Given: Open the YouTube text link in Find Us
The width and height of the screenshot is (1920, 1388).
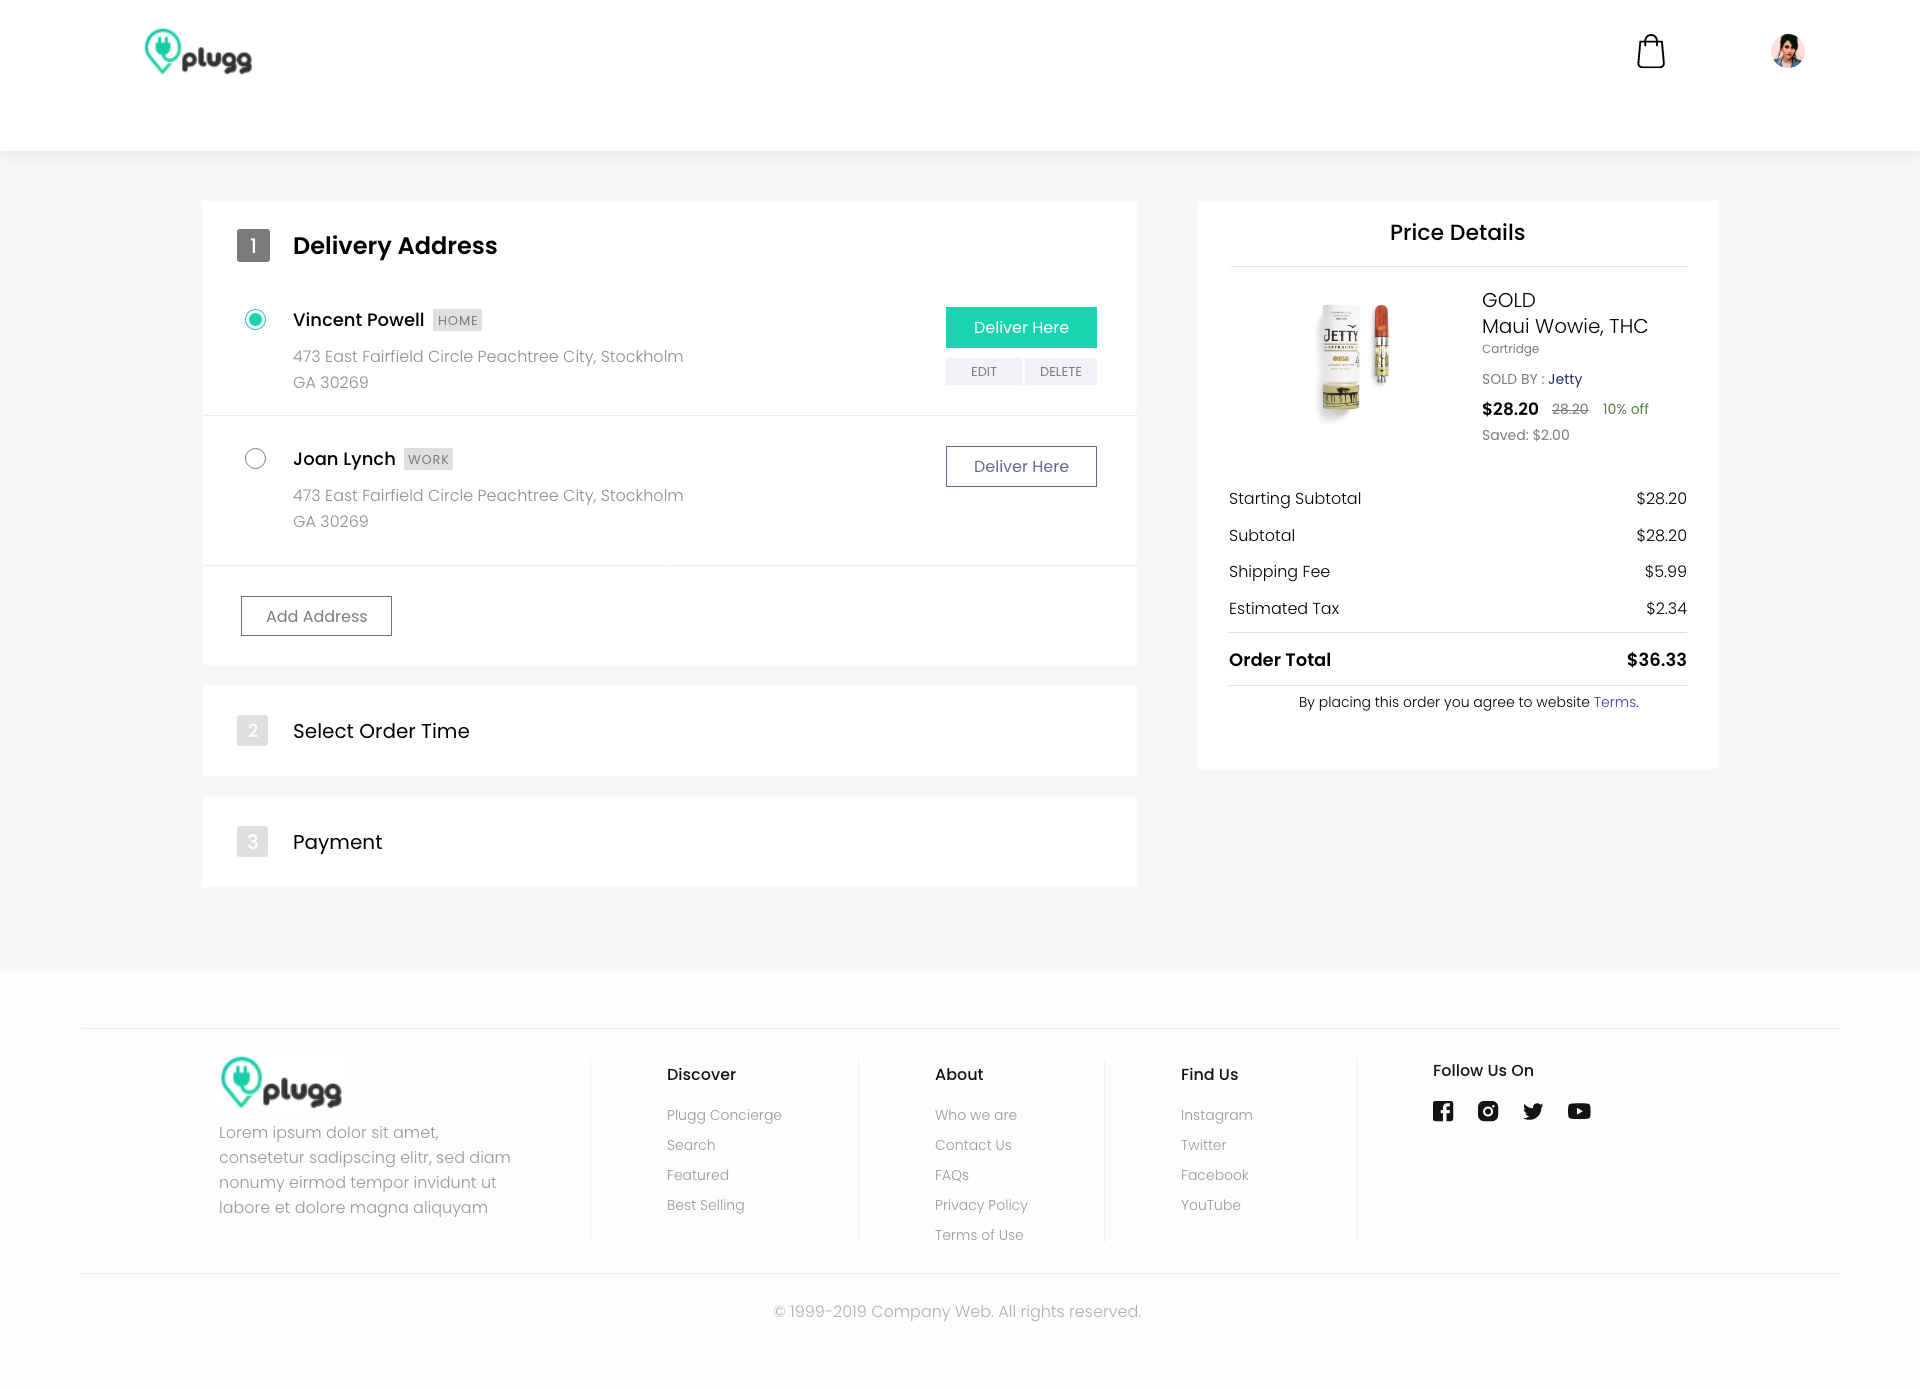Looking at the screenshot, I should tap(1211, 1205).
